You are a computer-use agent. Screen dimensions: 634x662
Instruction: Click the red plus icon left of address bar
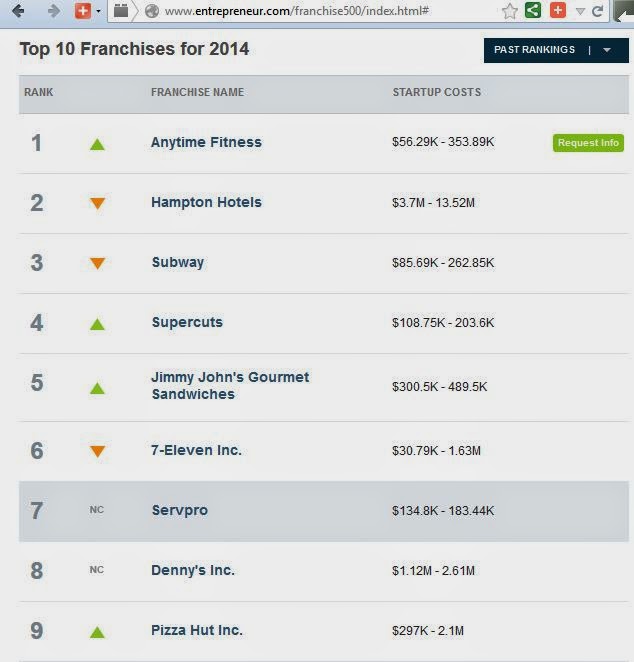[83, 11]
